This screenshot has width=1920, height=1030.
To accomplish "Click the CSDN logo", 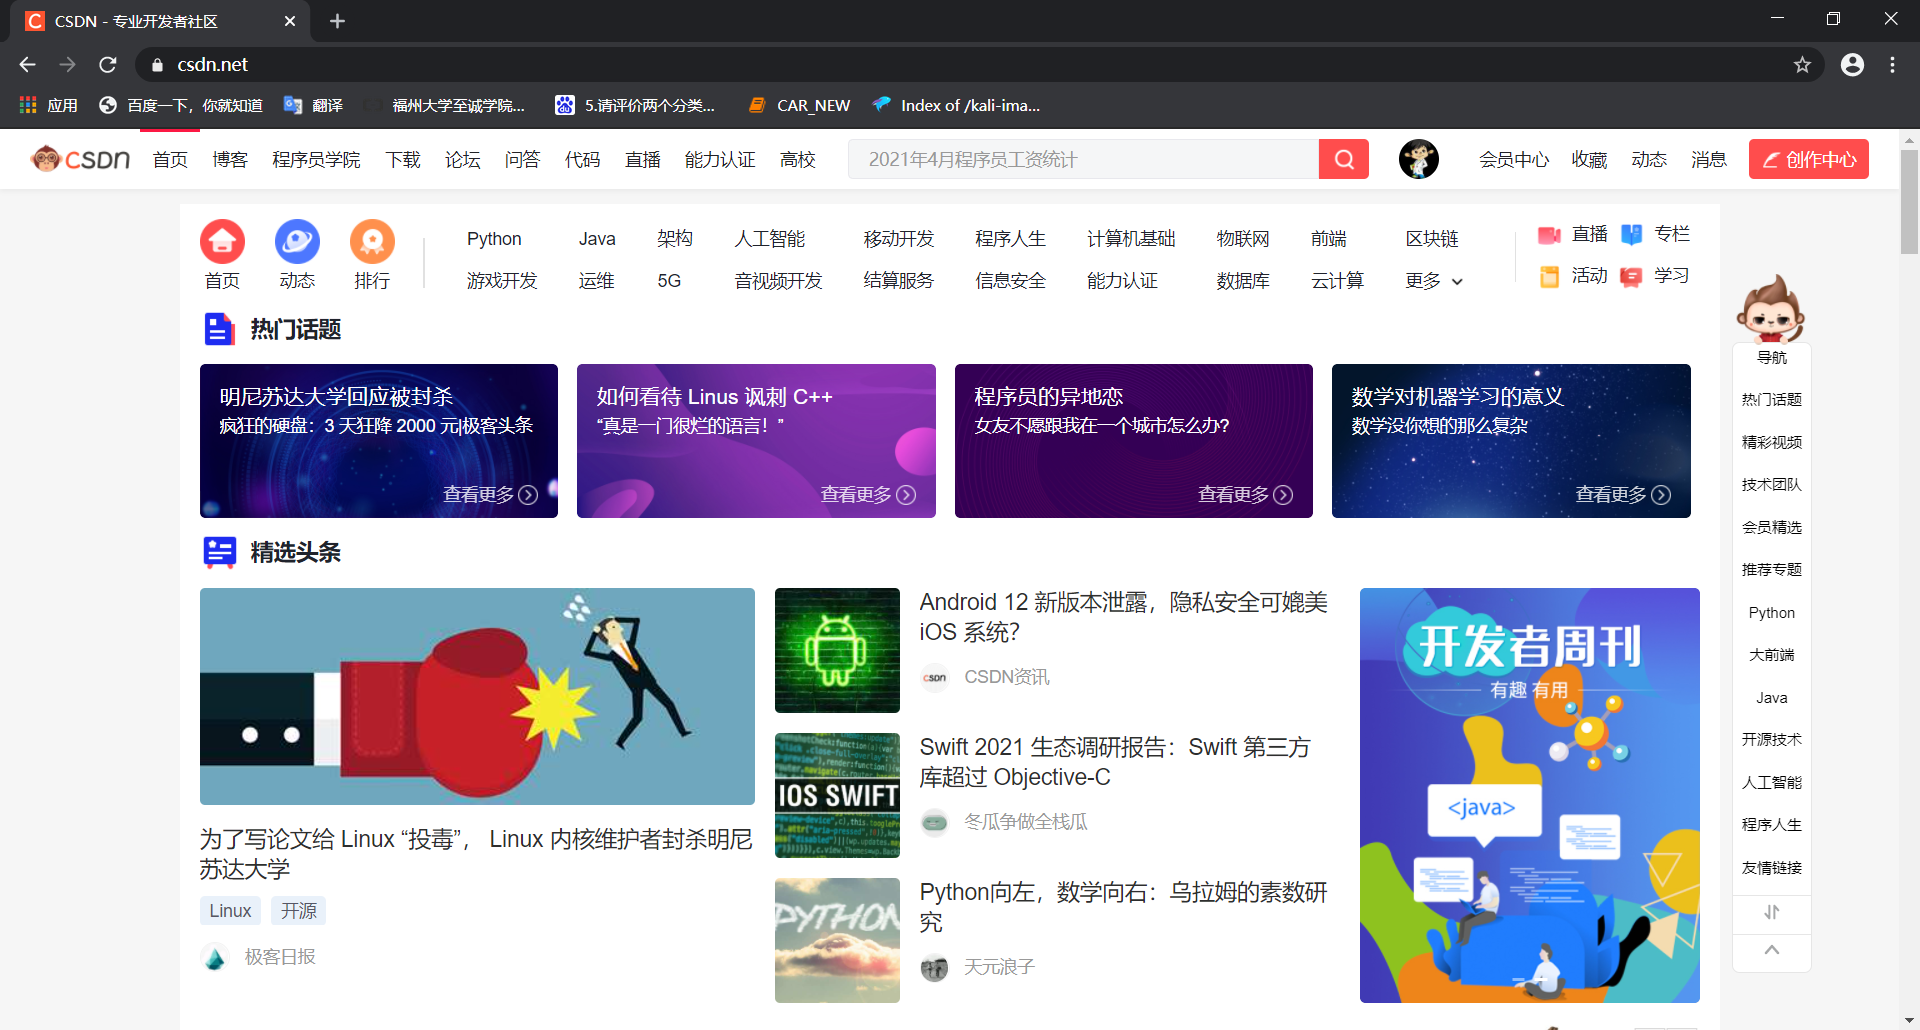I will 81,159.
